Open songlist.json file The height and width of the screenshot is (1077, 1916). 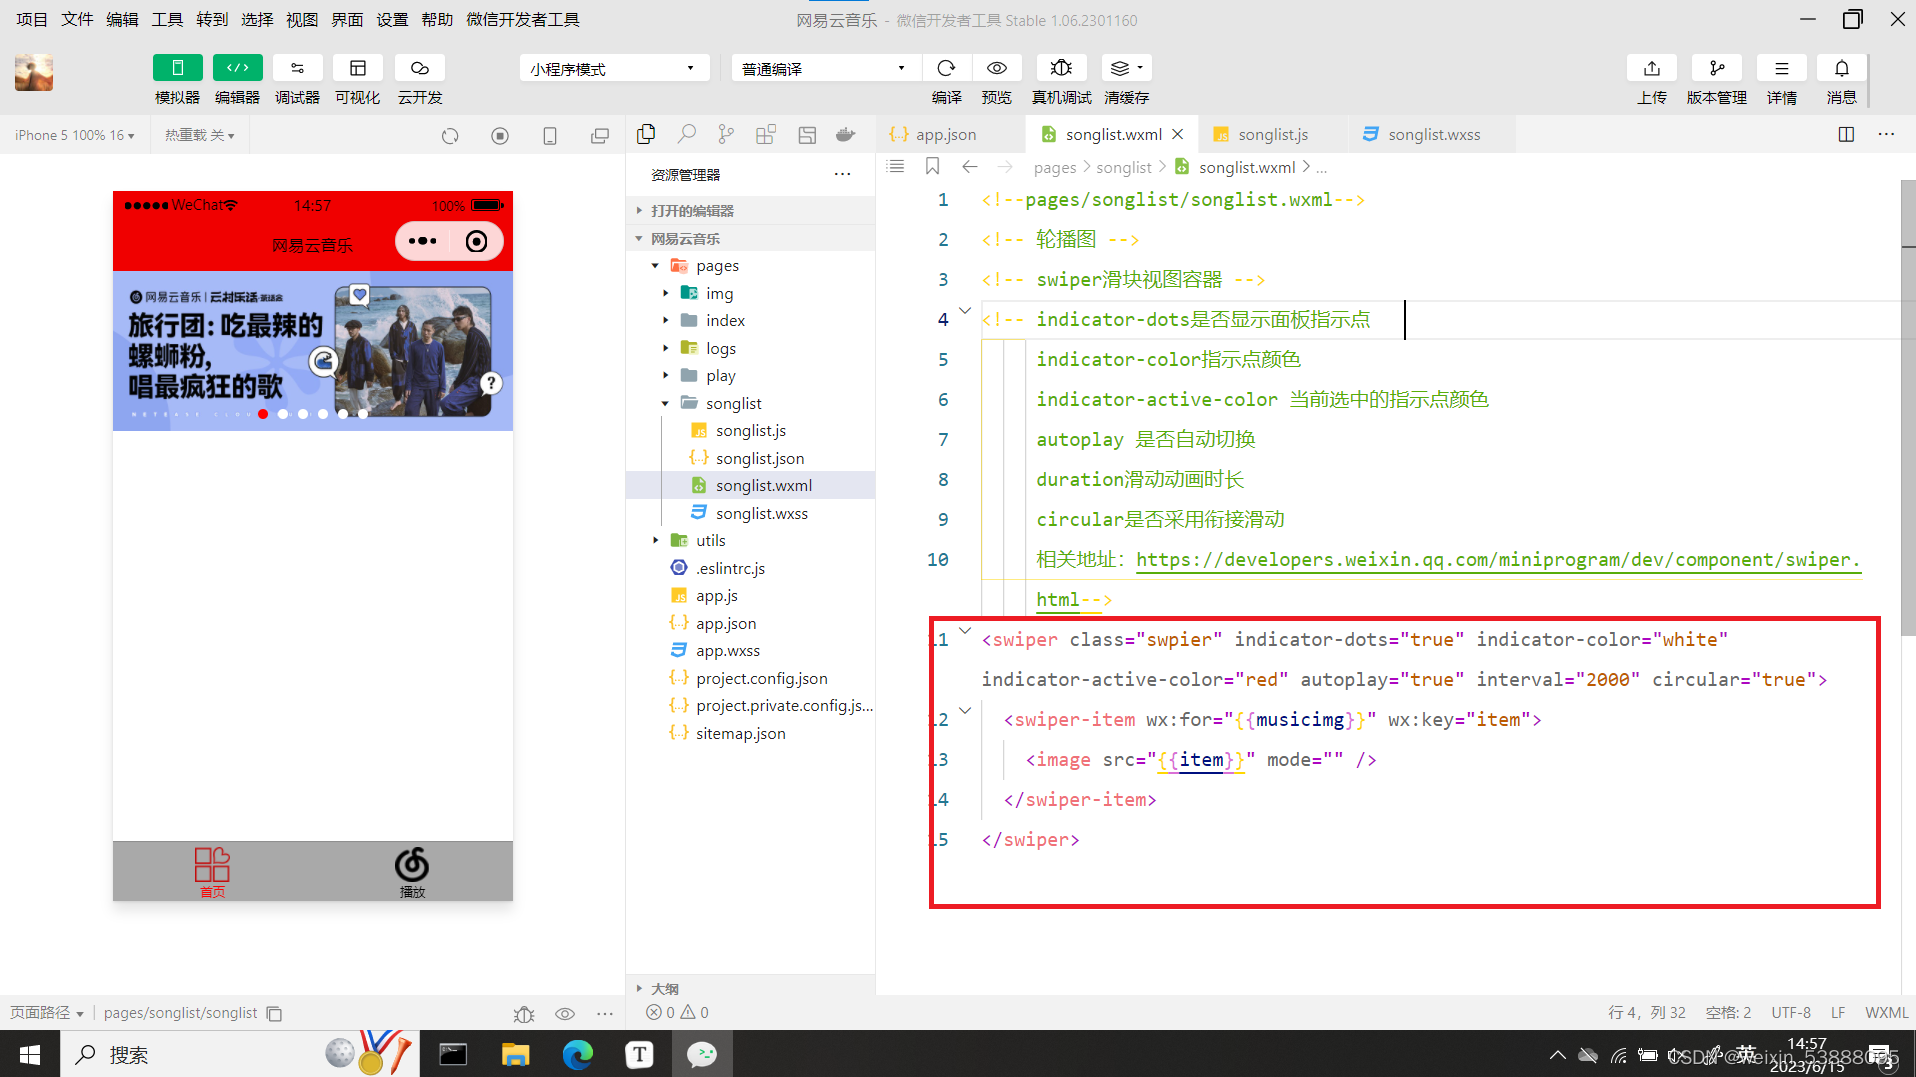pyautogui.click(x=750, y=458)
